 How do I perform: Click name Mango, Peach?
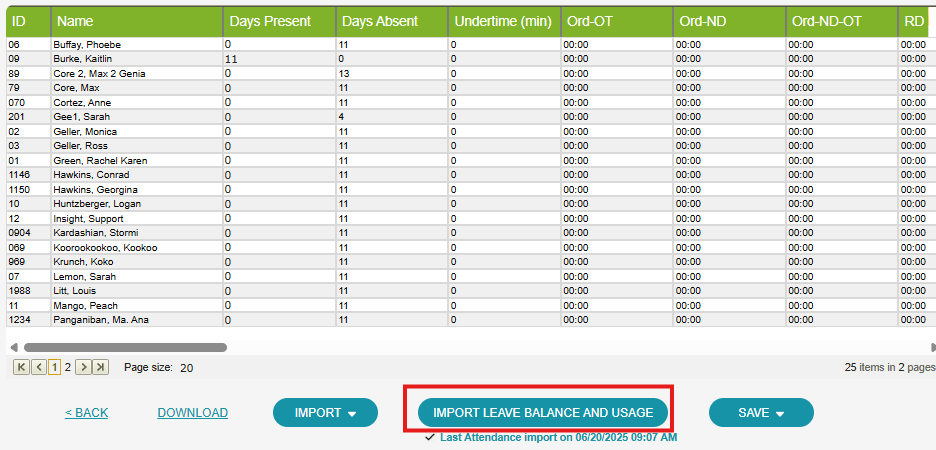[85, 306]
